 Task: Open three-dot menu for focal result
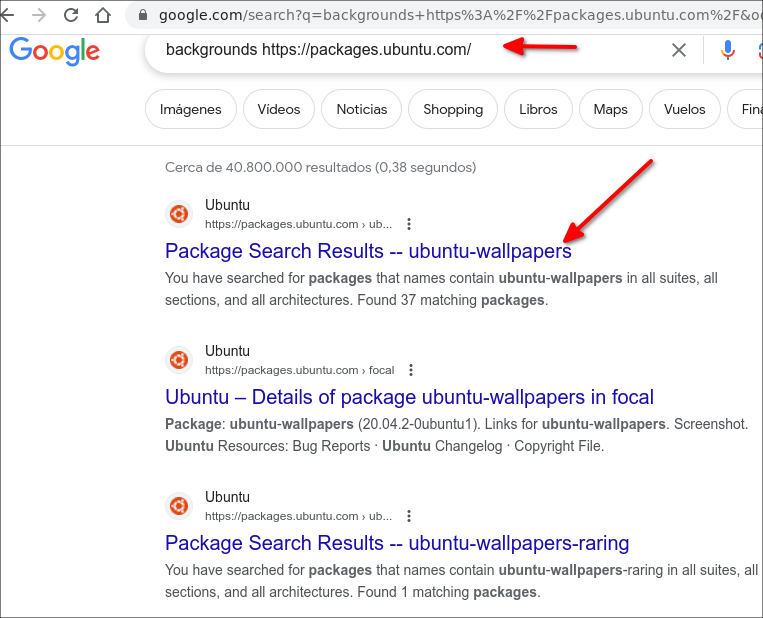pos(411,370)
